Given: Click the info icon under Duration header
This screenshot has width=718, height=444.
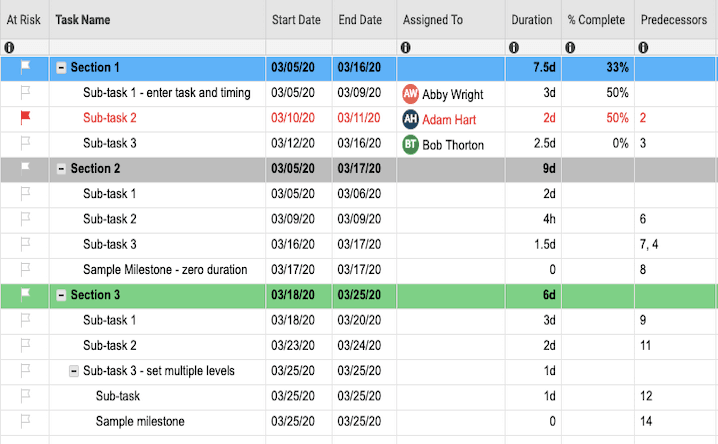Looking at the screenshot, I should tap(514, 47).
